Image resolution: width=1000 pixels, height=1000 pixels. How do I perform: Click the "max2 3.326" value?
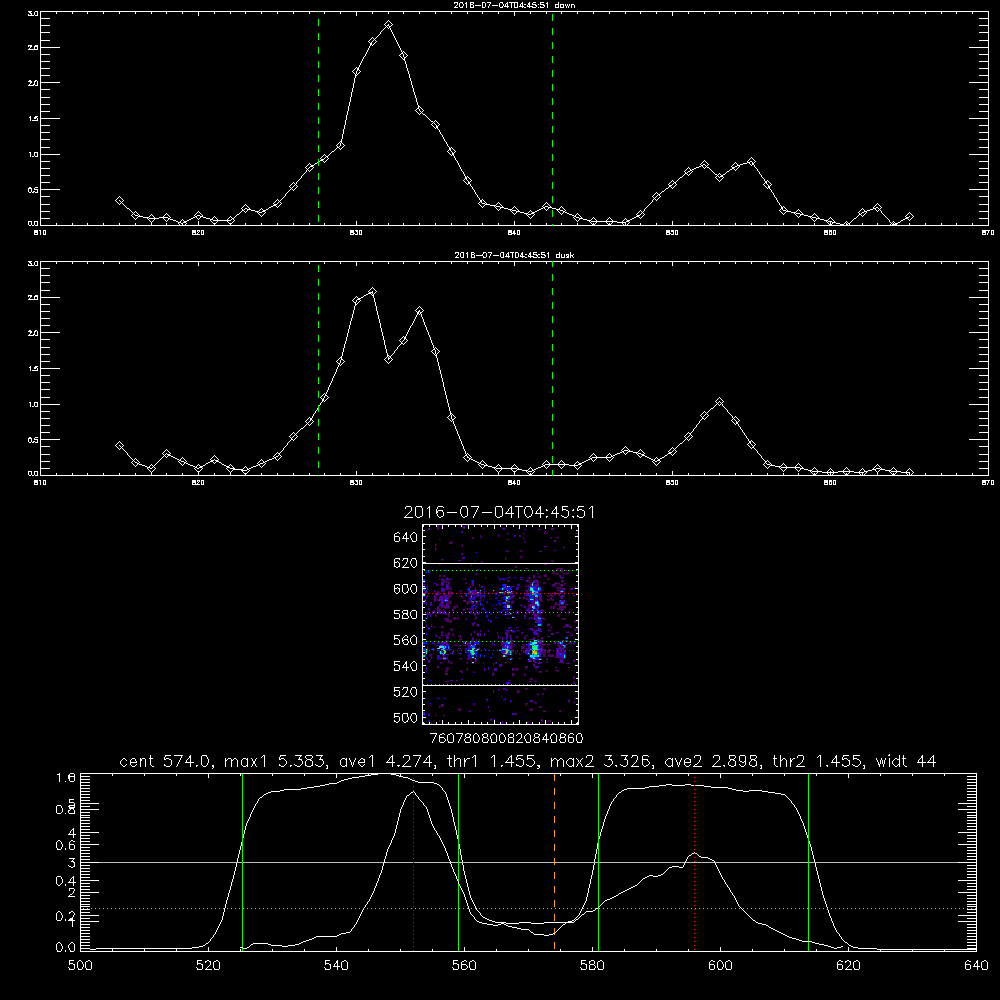click(599, 761)
